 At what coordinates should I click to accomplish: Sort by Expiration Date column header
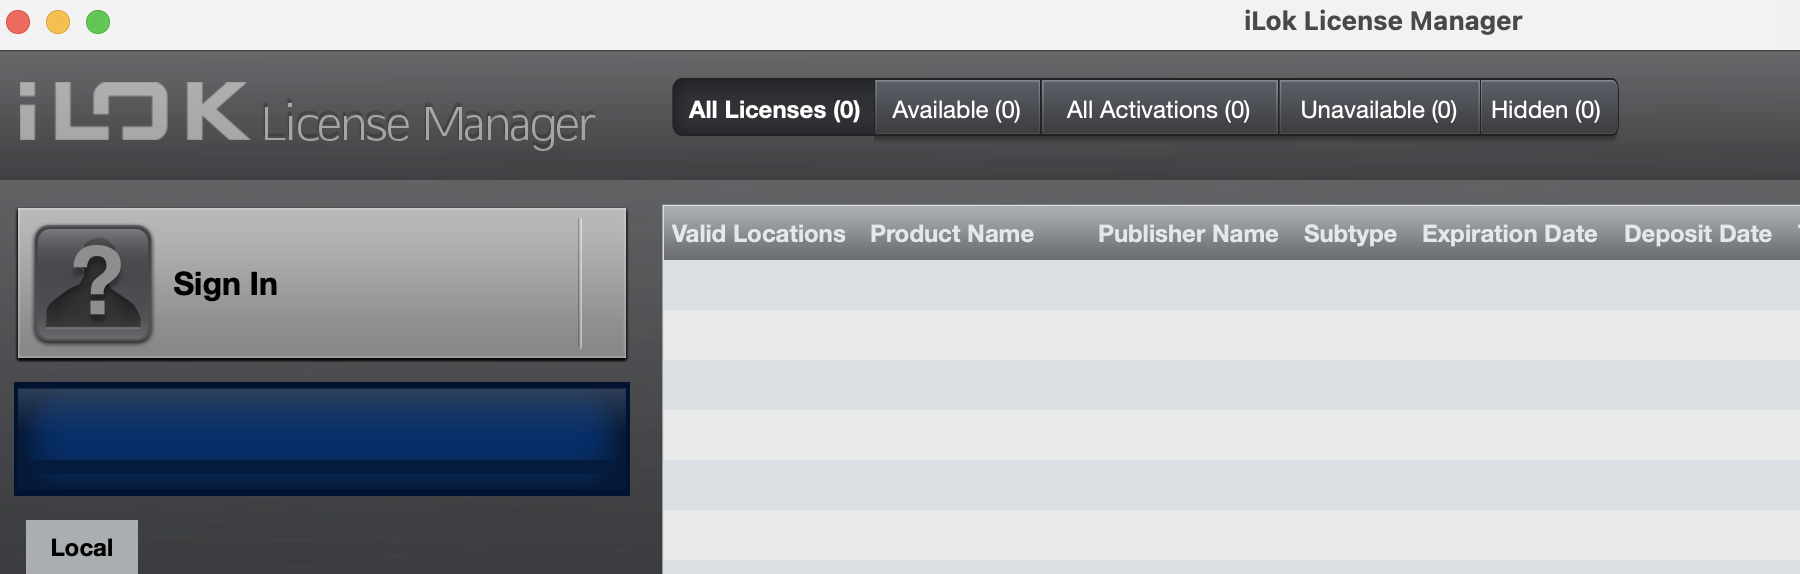click(x=1510, y=234)
